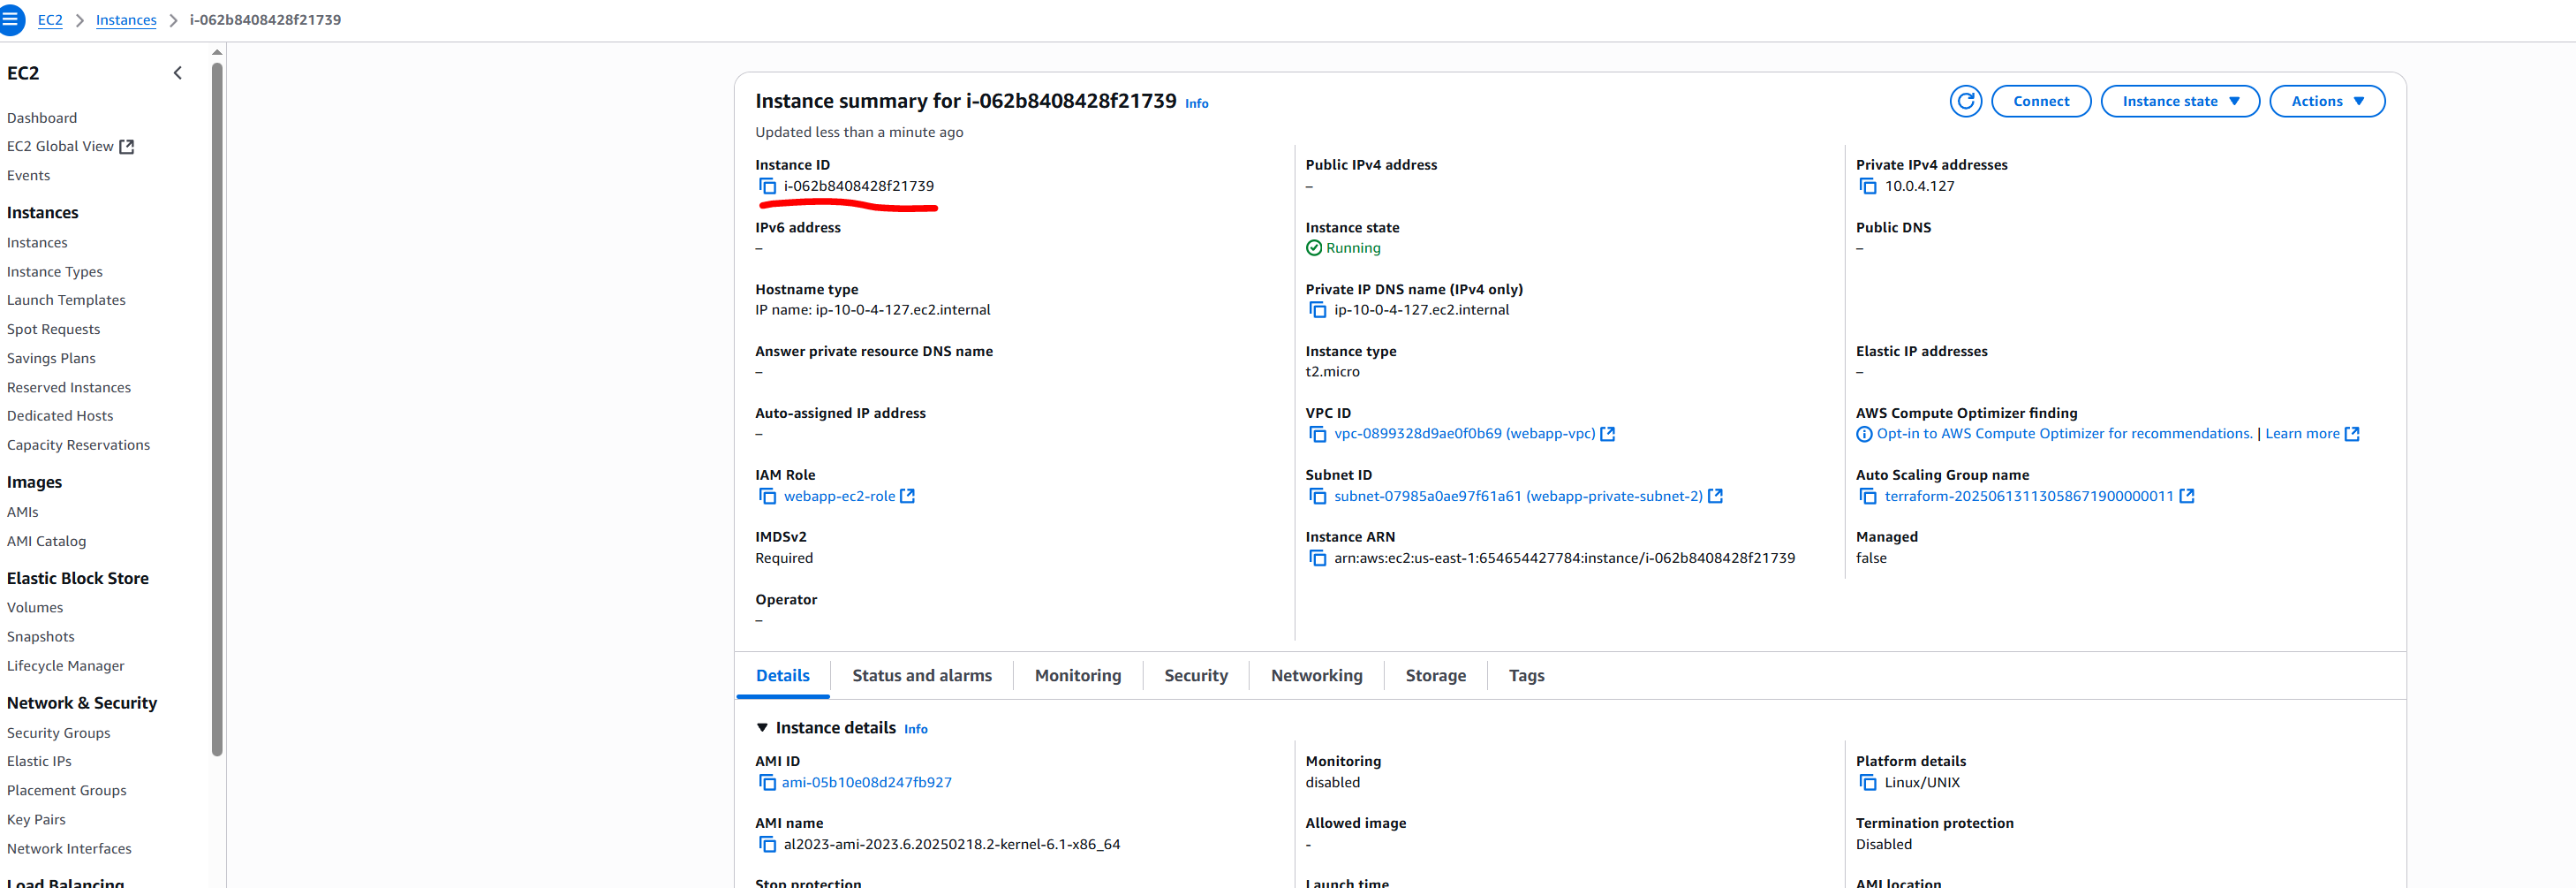Viewport: 2576px width, 888px height.
Task: Open Security Groups in the sidebar
Action: coord(58,733)
